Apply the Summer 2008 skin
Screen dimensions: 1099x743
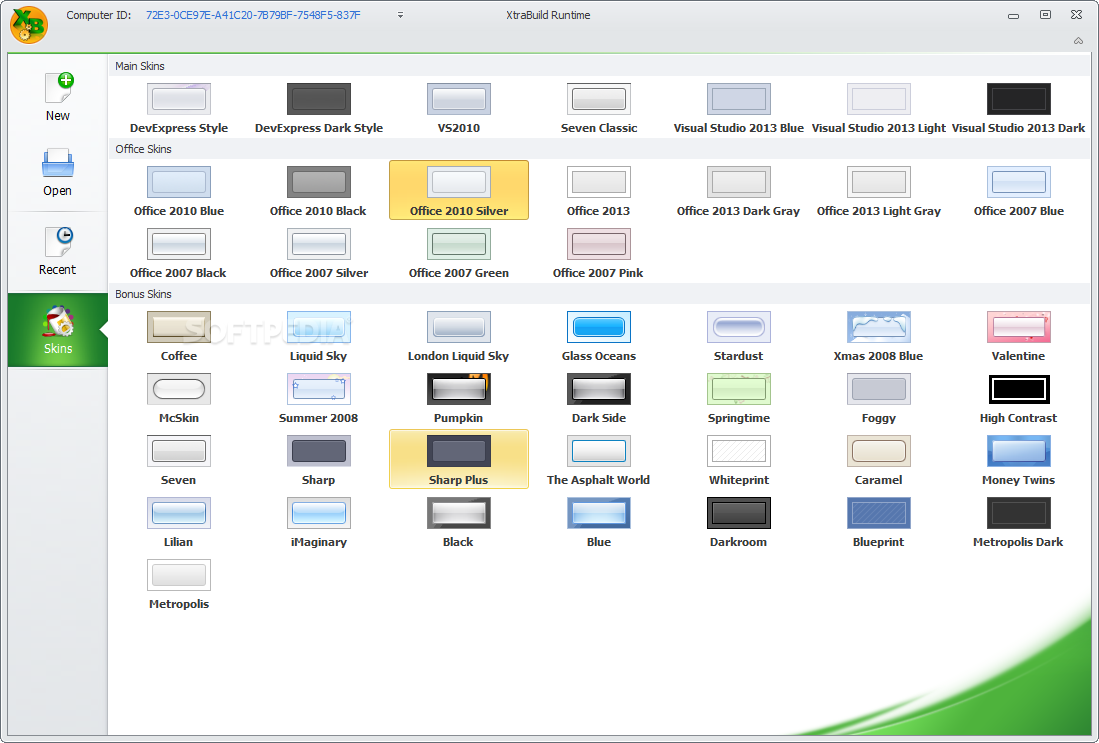pyautogui.click(x=319, y=398)
